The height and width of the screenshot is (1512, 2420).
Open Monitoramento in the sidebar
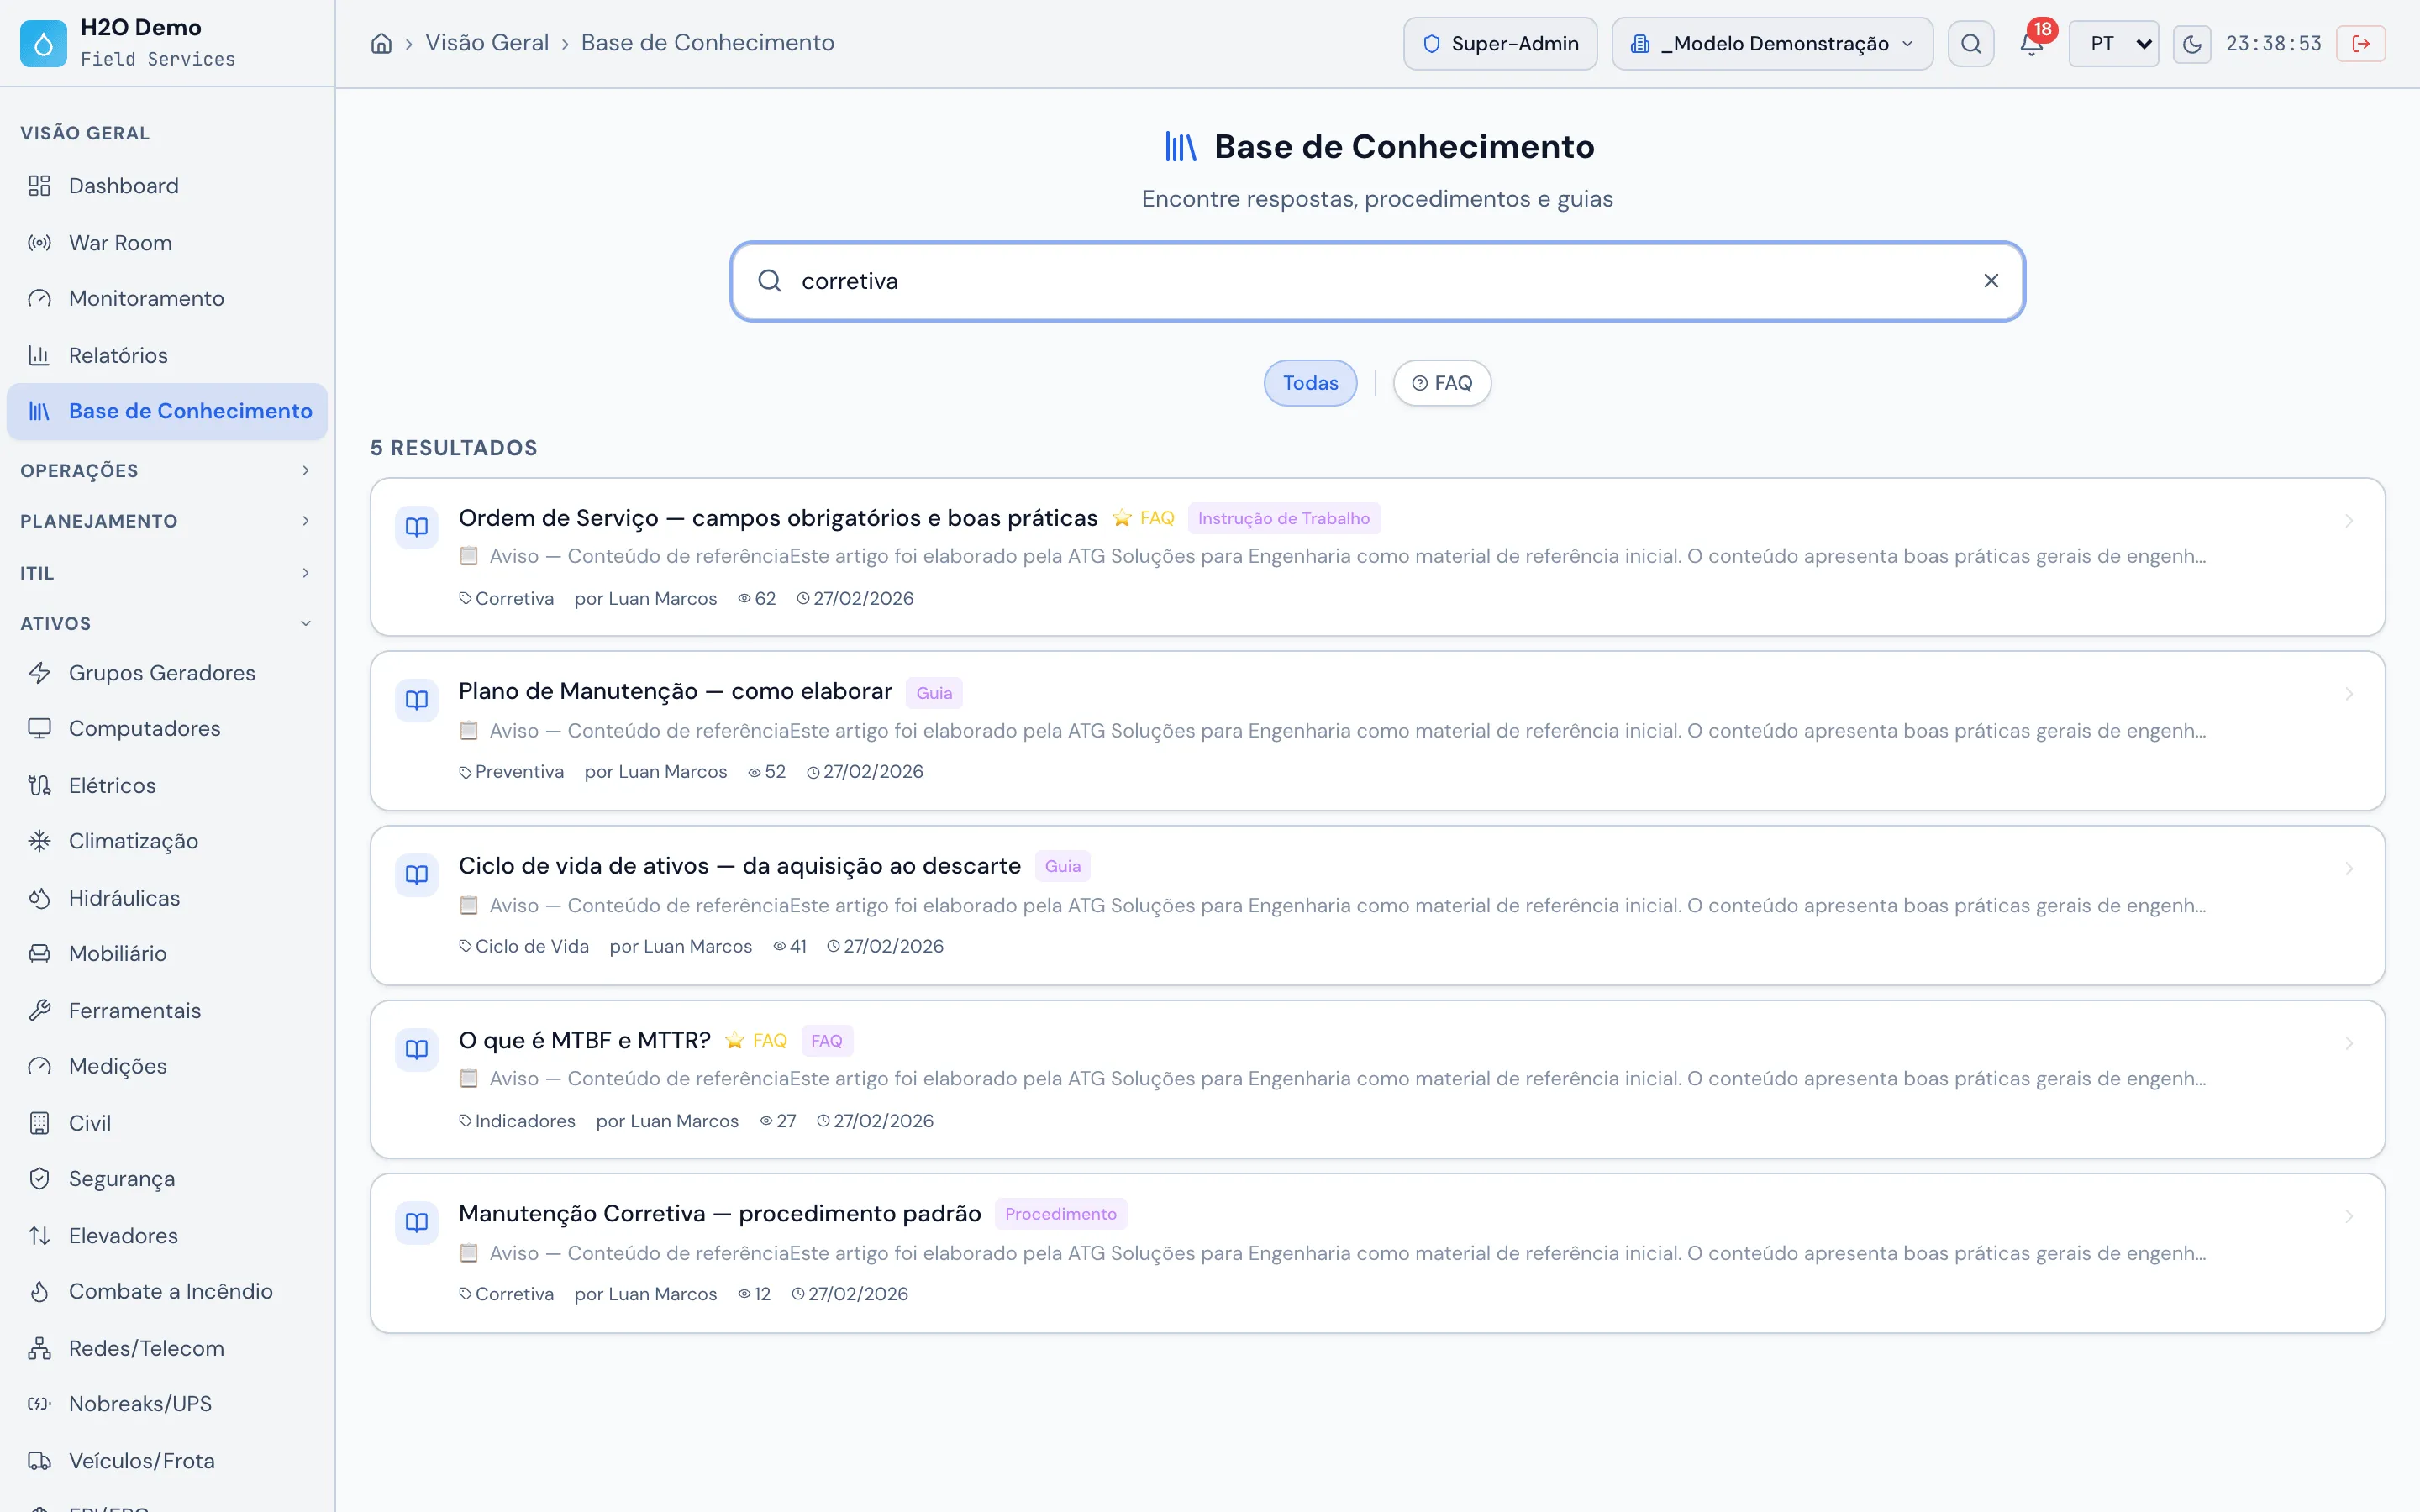[x=167, y=298]
